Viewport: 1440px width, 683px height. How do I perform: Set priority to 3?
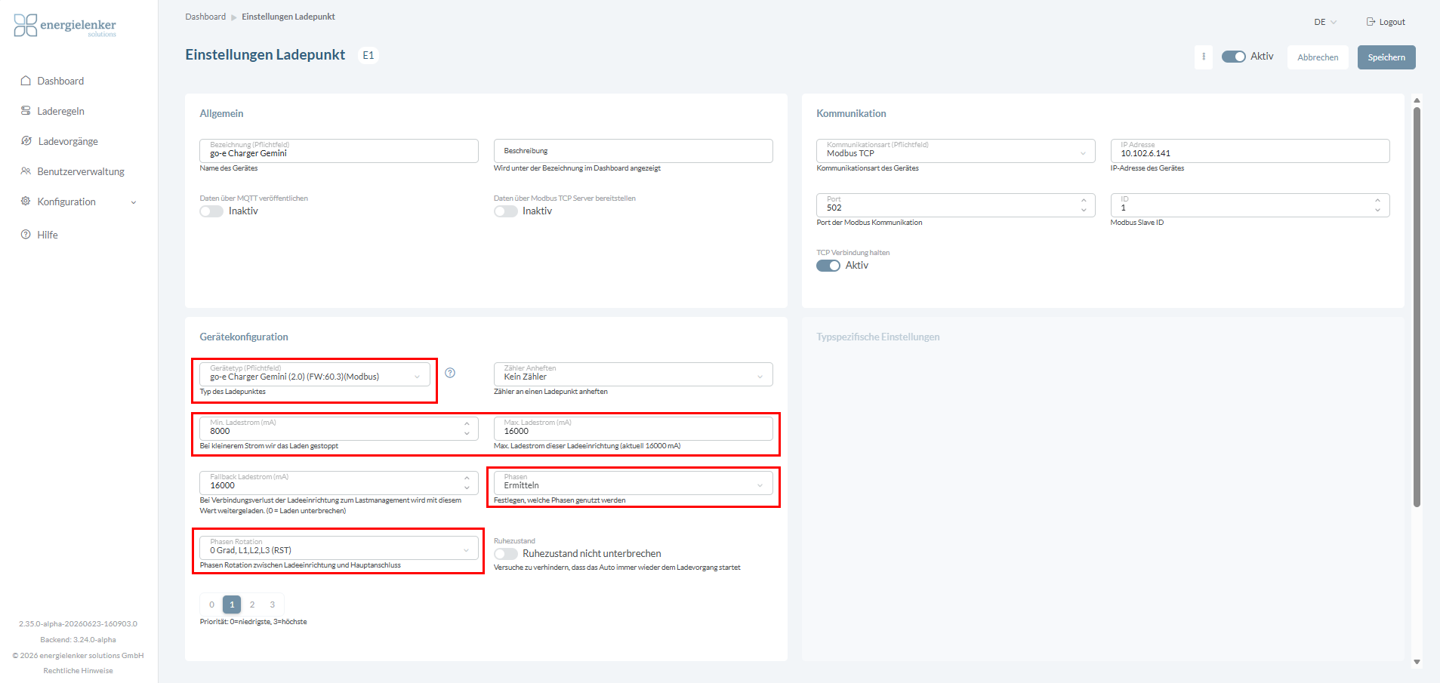[x=272, y=604]
